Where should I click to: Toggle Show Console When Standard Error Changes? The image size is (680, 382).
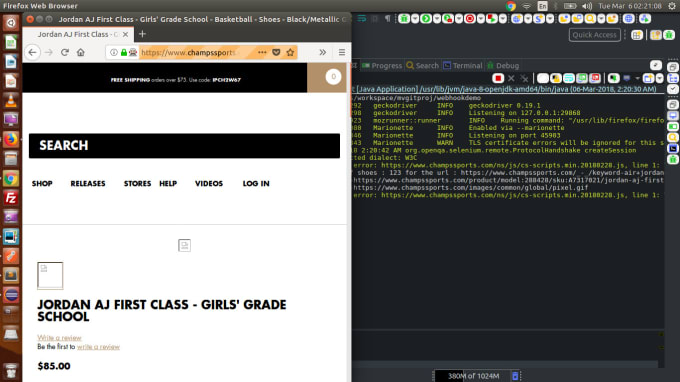[595, 78]
